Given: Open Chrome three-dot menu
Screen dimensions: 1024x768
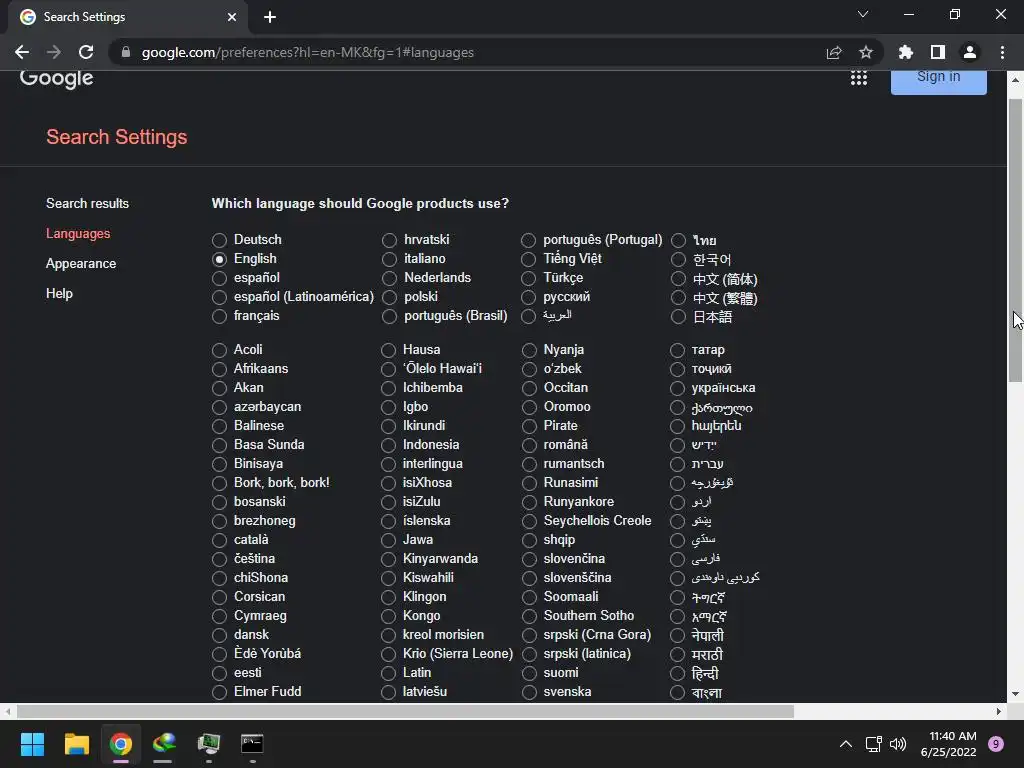Looking at the screenshot, I should [1002, 52].
